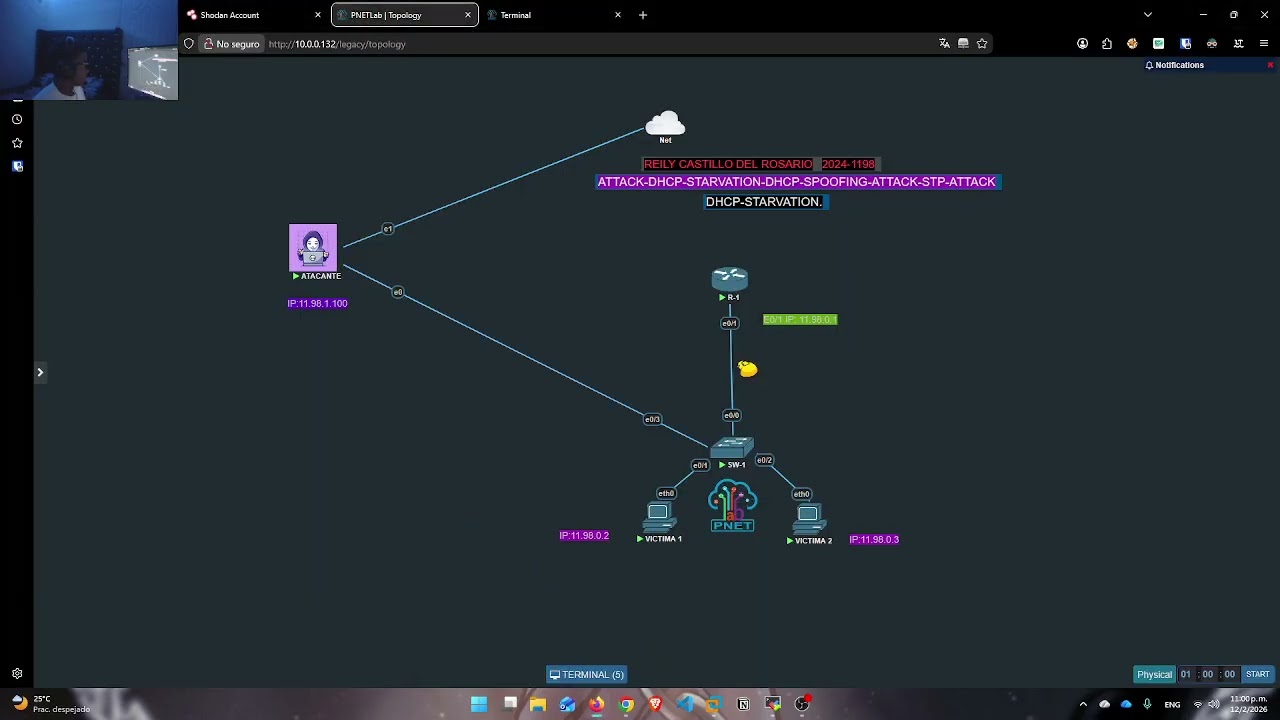1280x720 pixels.
Task: Close the Shodan Account tab
Action: [318, 15]
